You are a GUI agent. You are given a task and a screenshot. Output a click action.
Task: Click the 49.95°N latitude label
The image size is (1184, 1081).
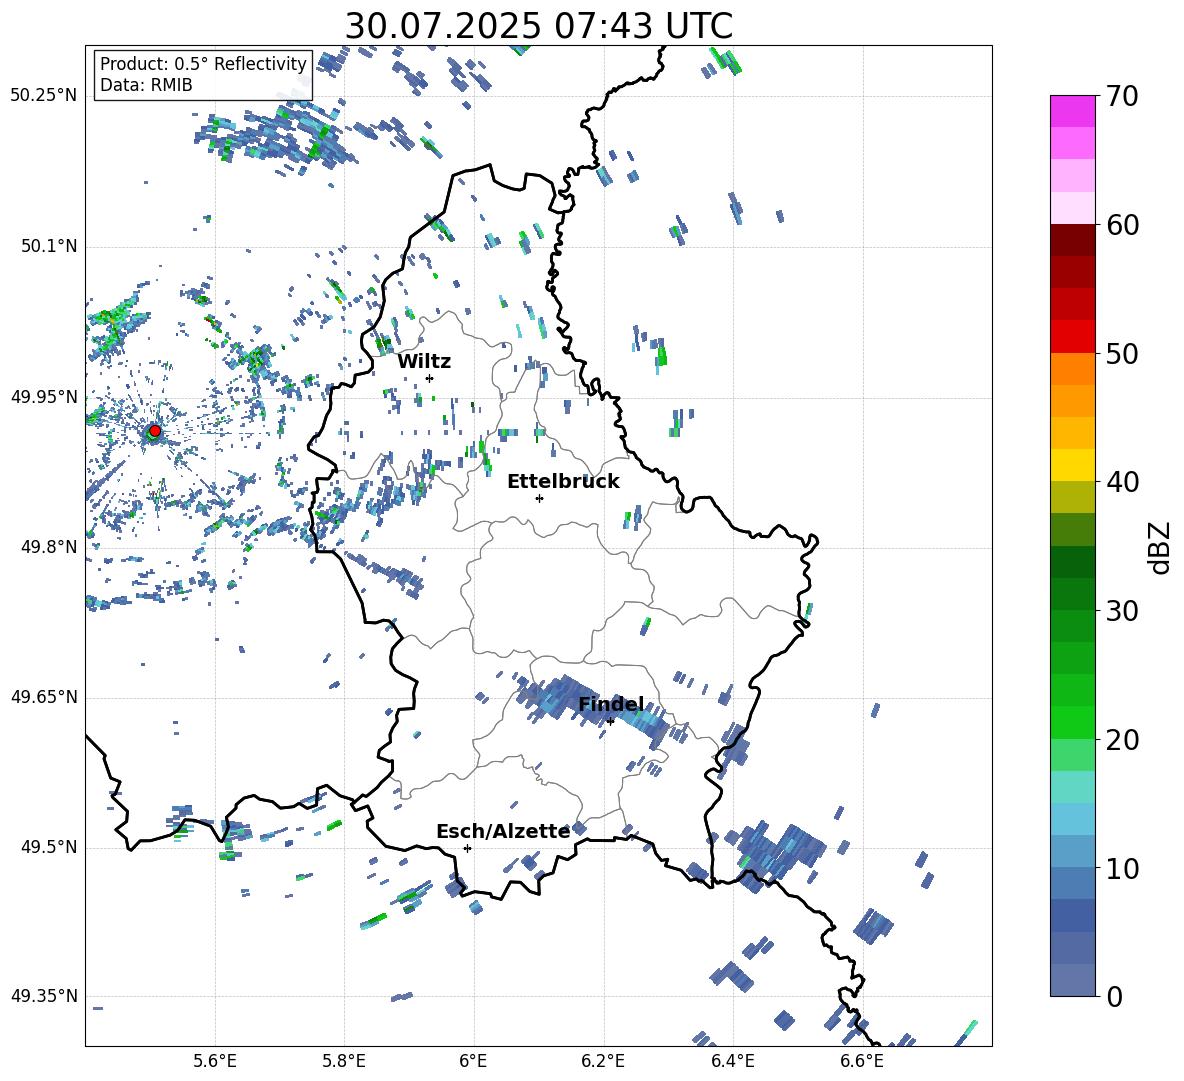(x=44, y=397)
